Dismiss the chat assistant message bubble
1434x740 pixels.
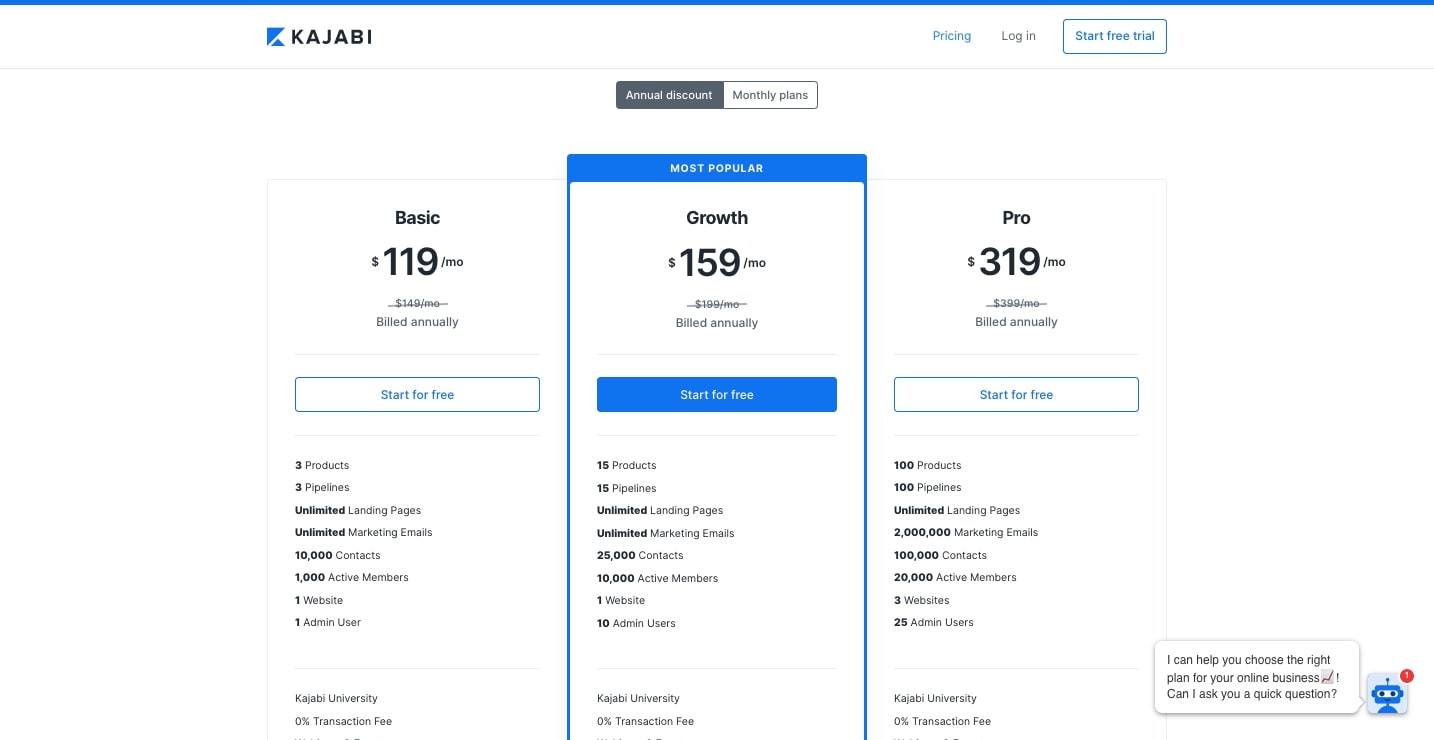(1257, 677)
